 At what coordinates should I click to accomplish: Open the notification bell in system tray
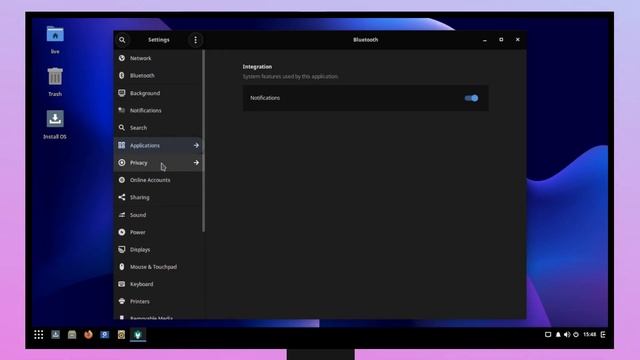pos(558,335)
